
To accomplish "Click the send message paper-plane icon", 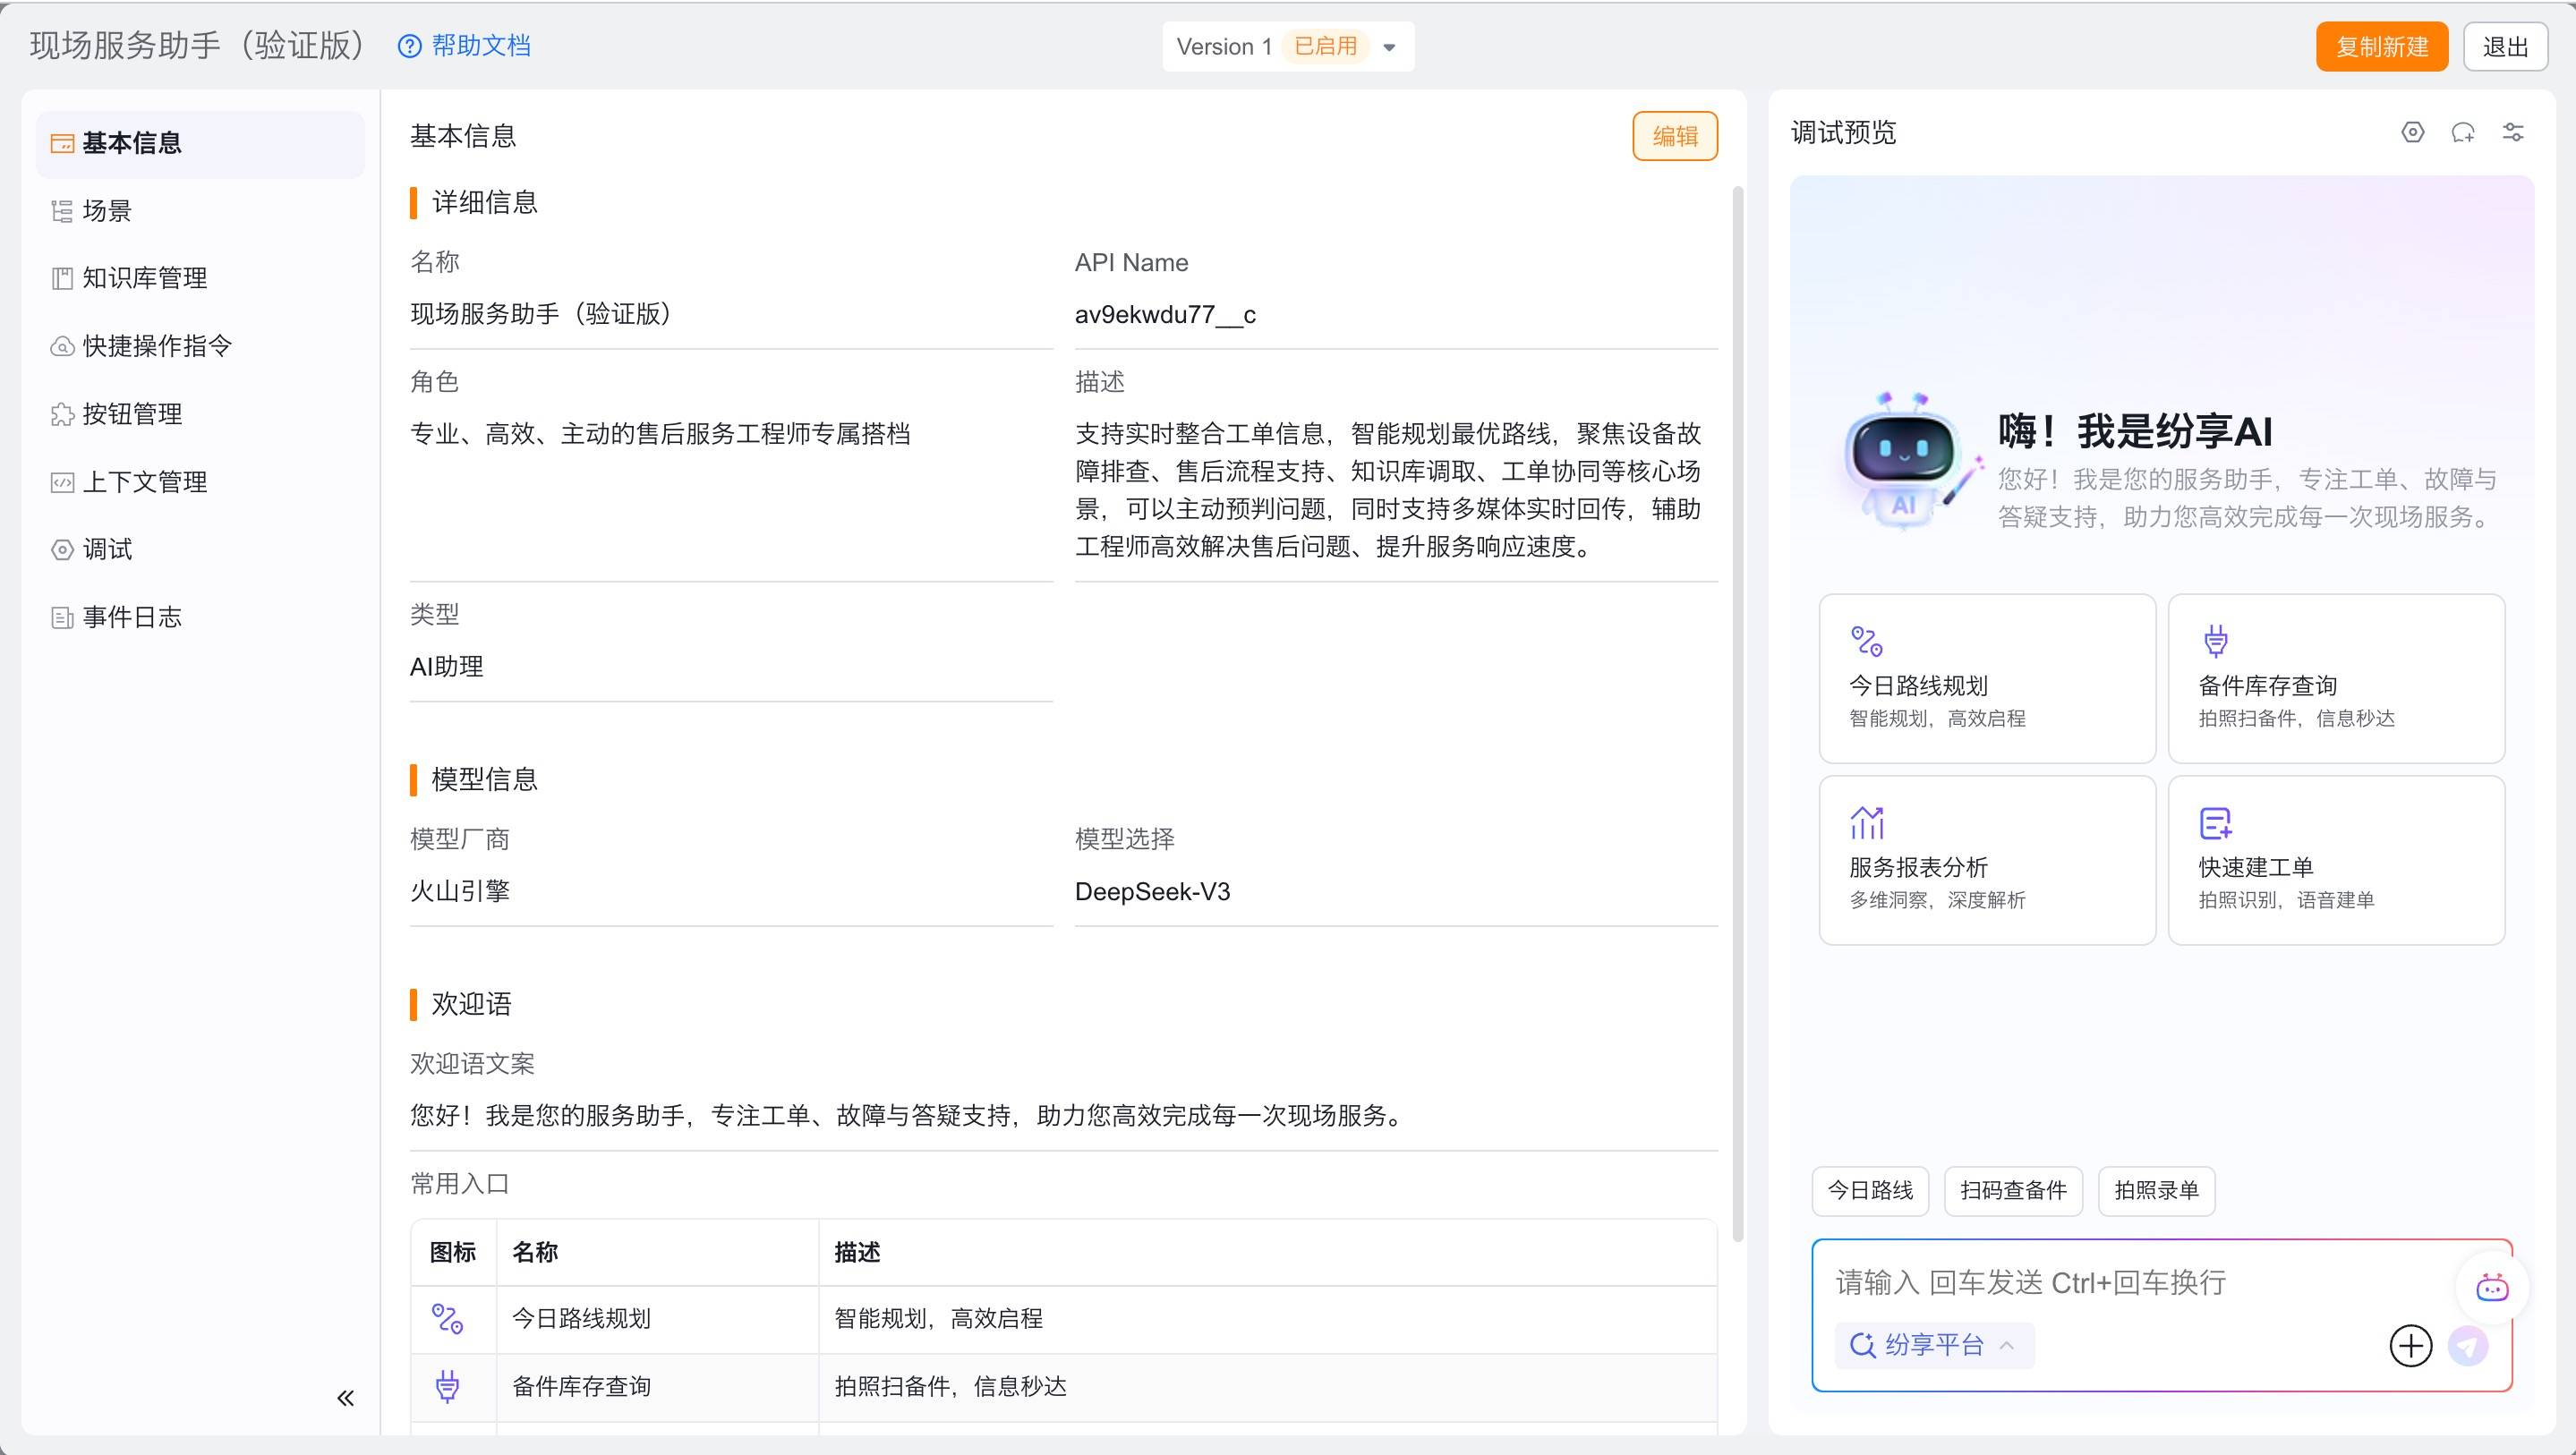I will (2468, 1346).
